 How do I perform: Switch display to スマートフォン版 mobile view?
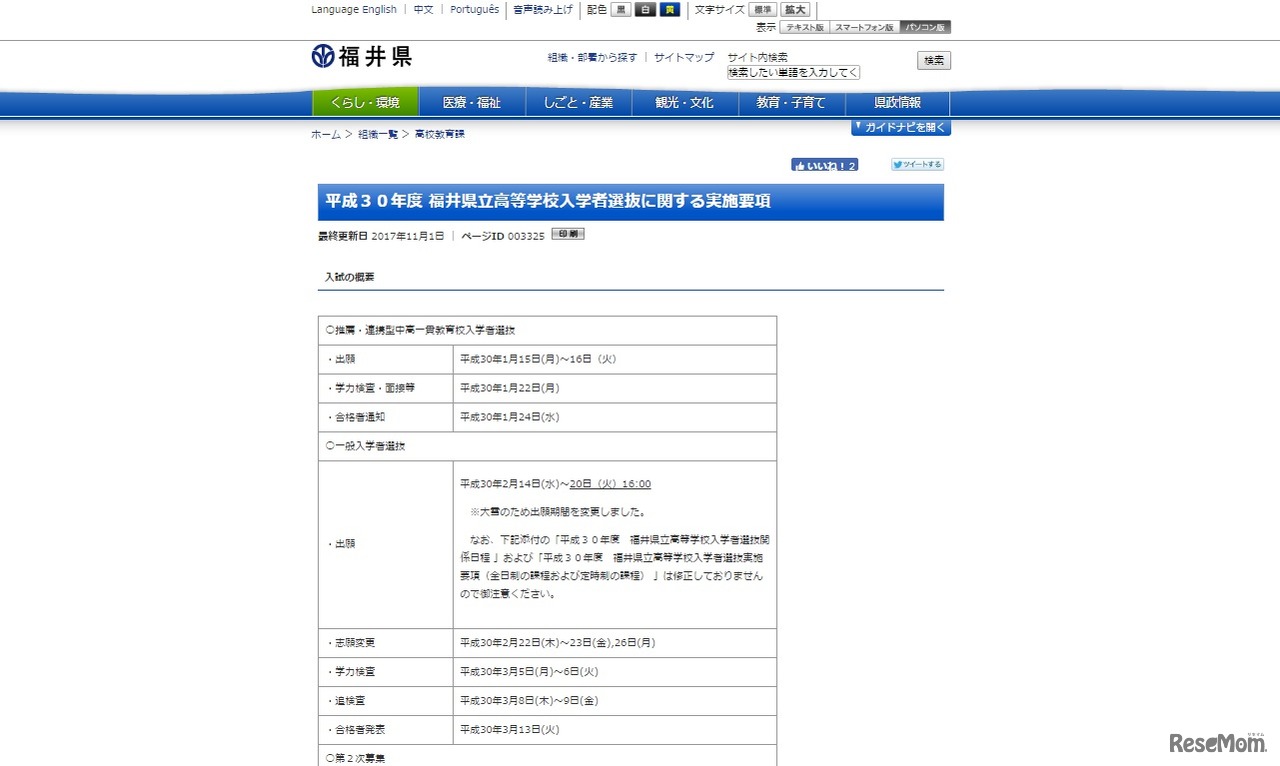pos(863,27)
